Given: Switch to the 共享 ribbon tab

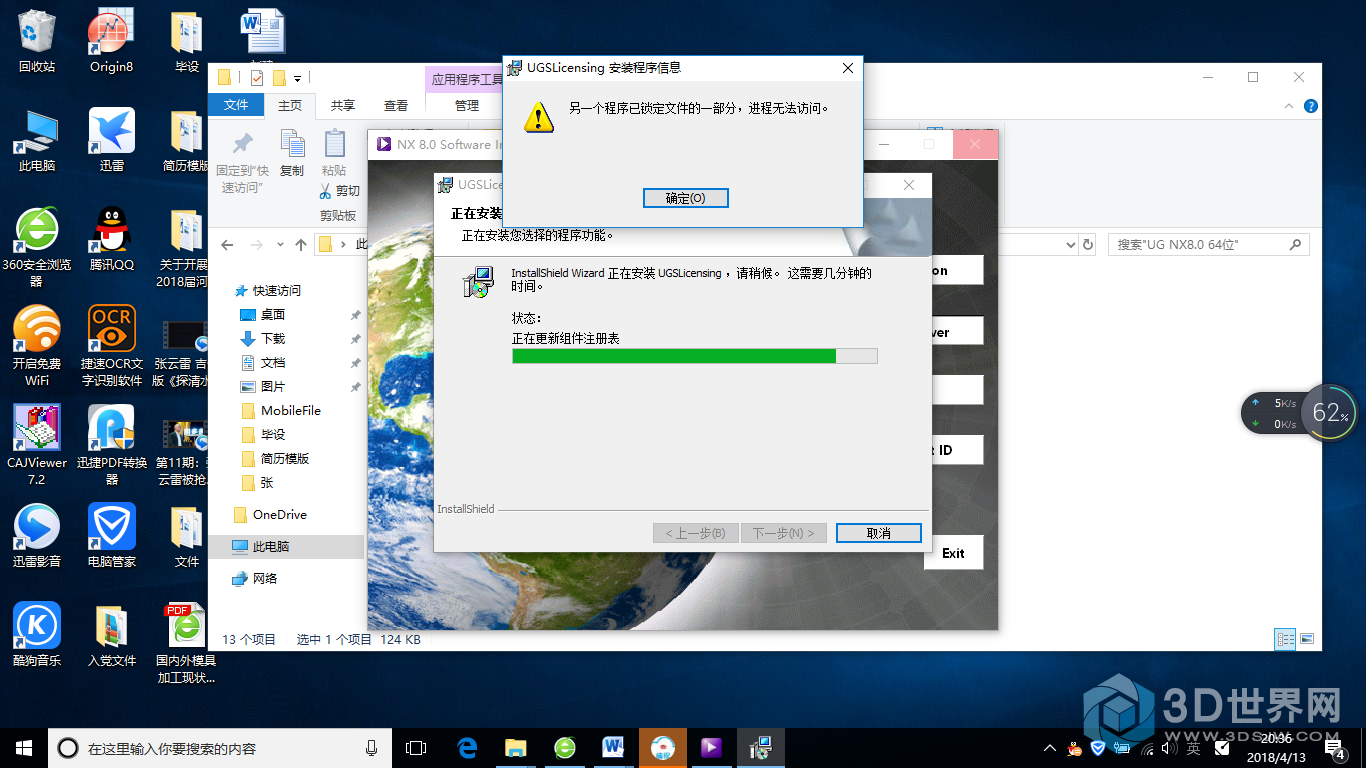Looking at the screenshot, I should [x=343, y=105].
